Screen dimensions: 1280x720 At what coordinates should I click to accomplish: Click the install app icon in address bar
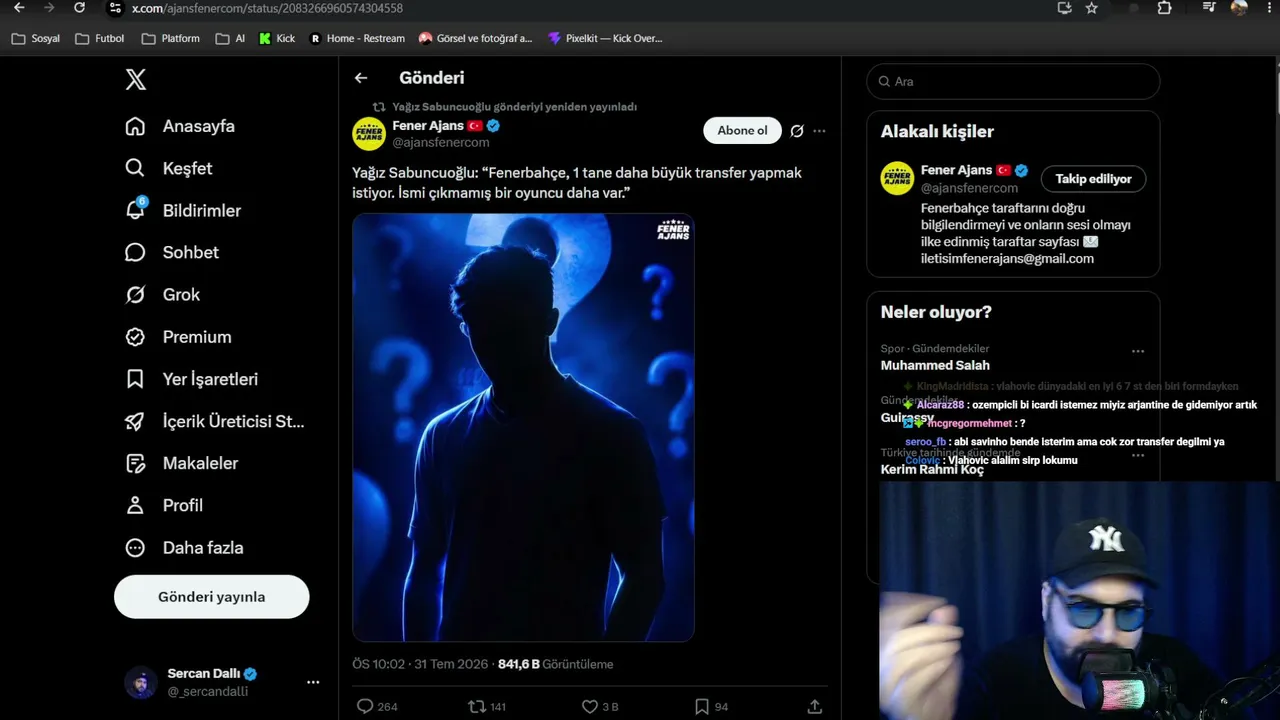click(x=1064, y=8)
